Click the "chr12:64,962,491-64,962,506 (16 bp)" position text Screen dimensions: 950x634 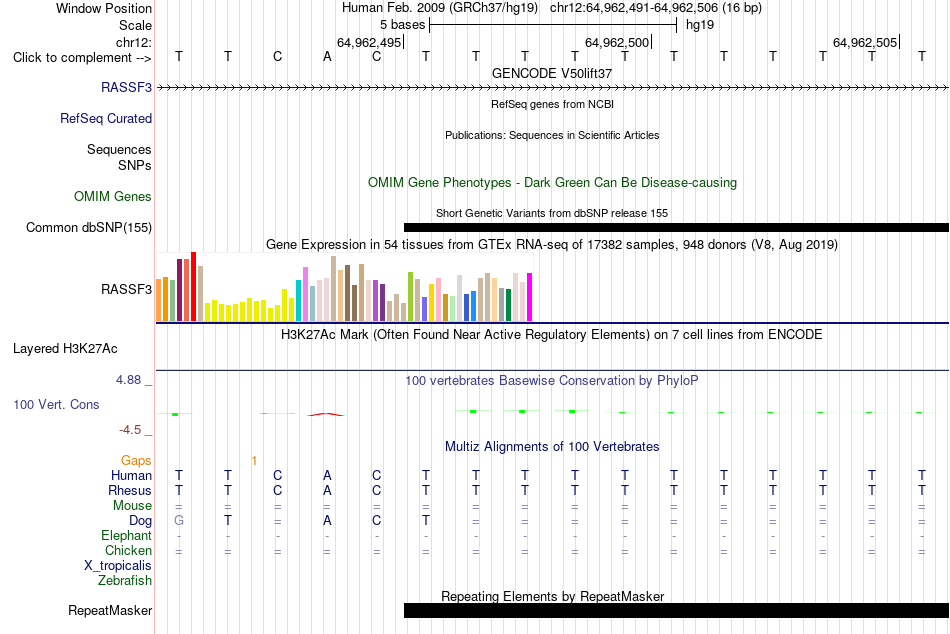tap(656, 8)
